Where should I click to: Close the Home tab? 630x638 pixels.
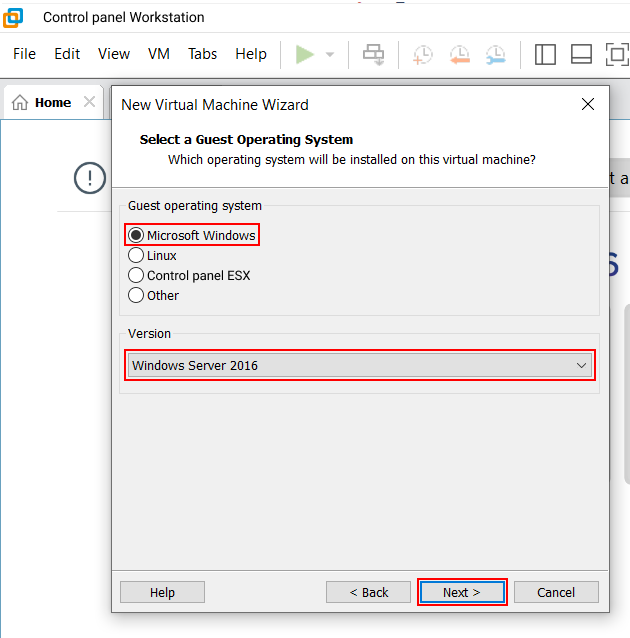click(89, 102)
